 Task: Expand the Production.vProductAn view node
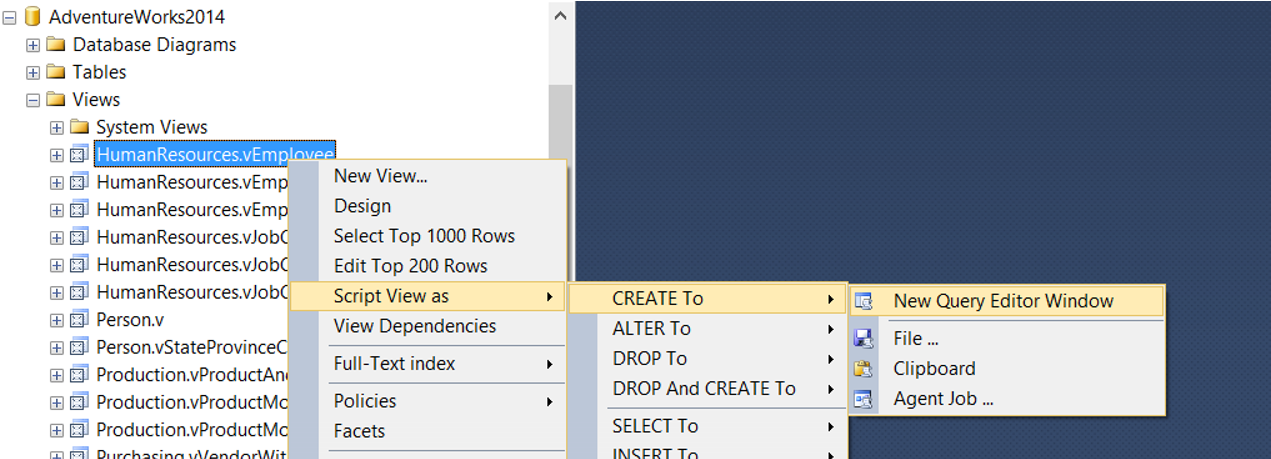(x=56, y=375)
